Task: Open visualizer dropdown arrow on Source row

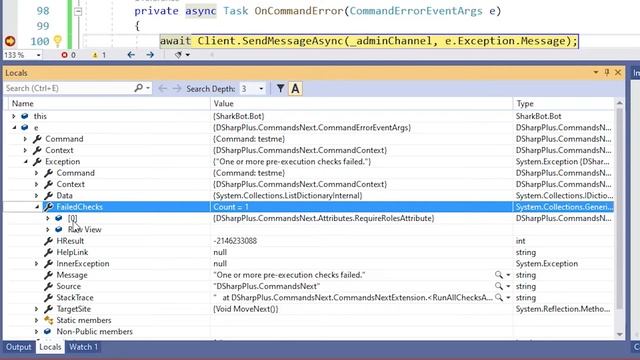Action: point(508,287)
